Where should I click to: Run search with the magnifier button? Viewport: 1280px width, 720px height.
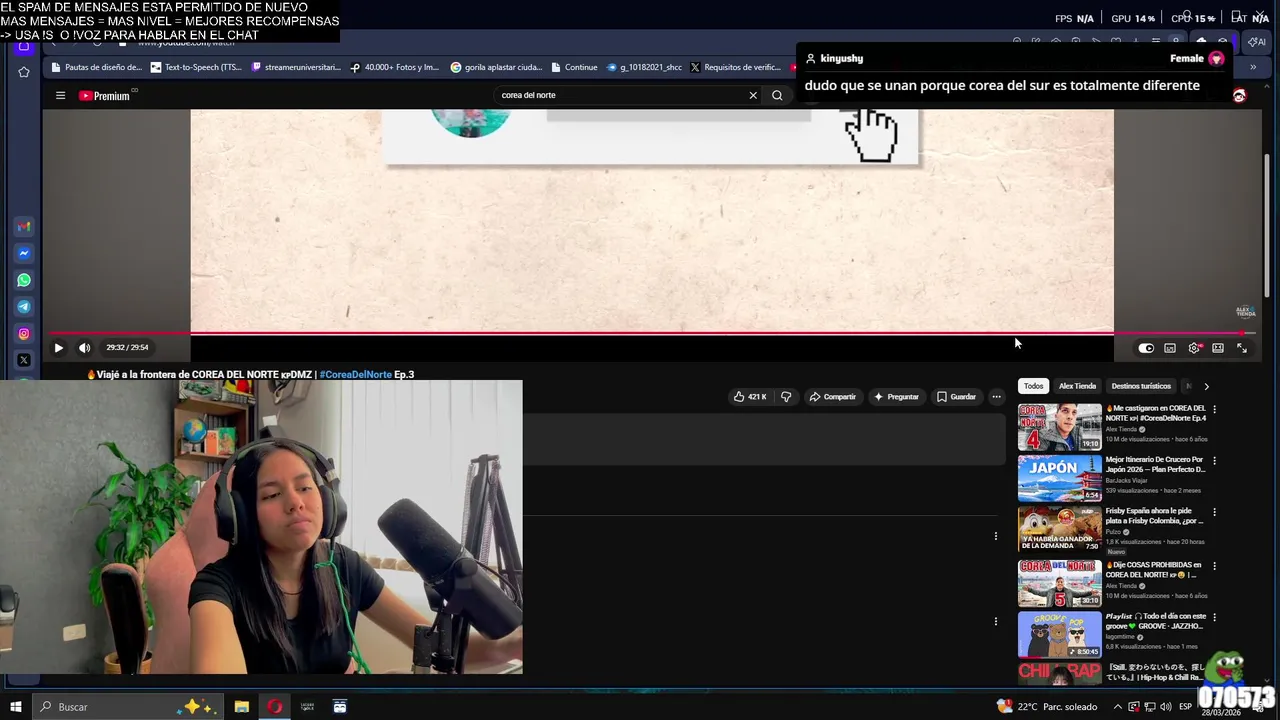click(777, 95)
